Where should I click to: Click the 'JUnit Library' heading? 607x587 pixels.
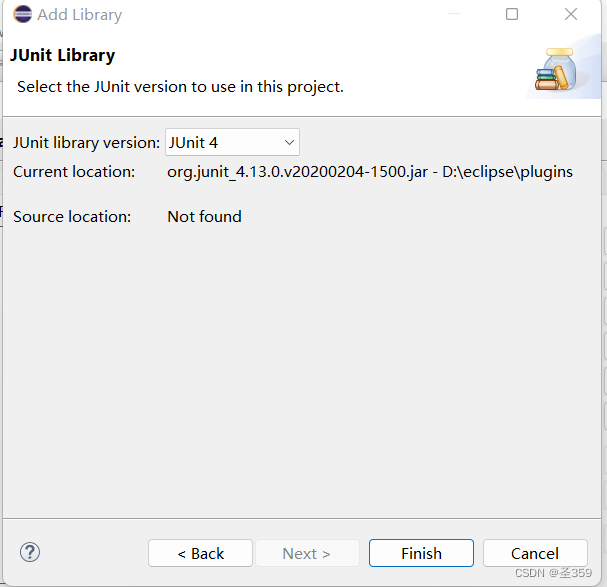(x=62, y=55)
